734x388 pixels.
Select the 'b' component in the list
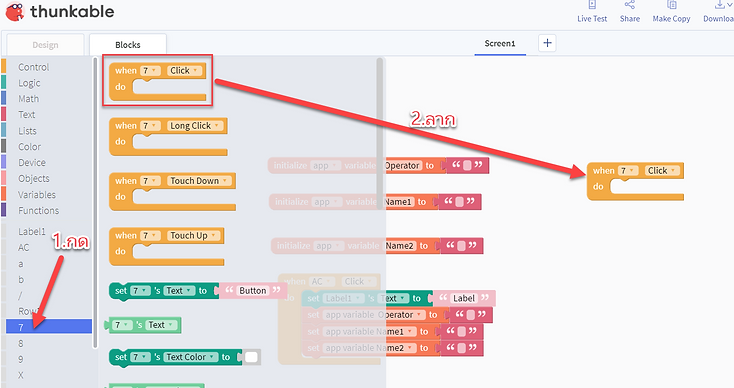point(21,279)
